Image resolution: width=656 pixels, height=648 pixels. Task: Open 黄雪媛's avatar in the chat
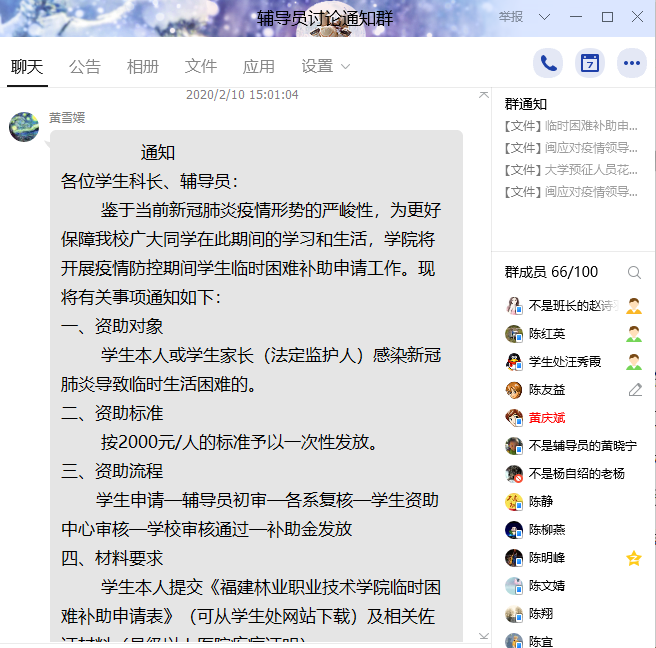[24, 127]
